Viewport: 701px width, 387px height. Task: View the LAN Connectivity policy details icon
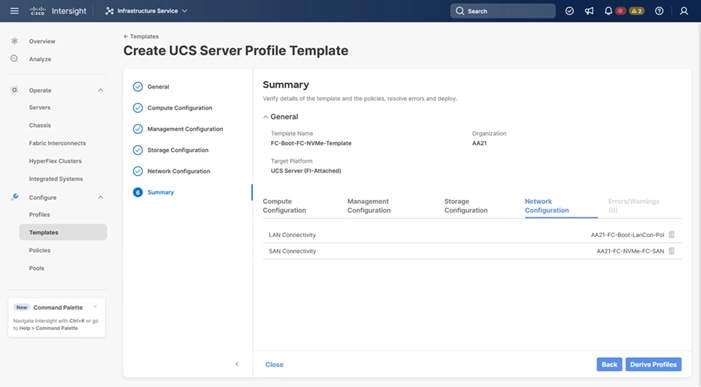(x=671, y=235)
